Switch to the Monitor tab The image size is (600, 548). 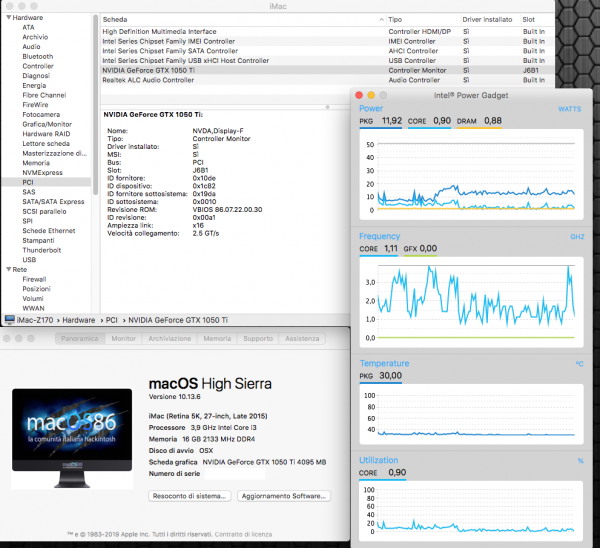point(124,339)
